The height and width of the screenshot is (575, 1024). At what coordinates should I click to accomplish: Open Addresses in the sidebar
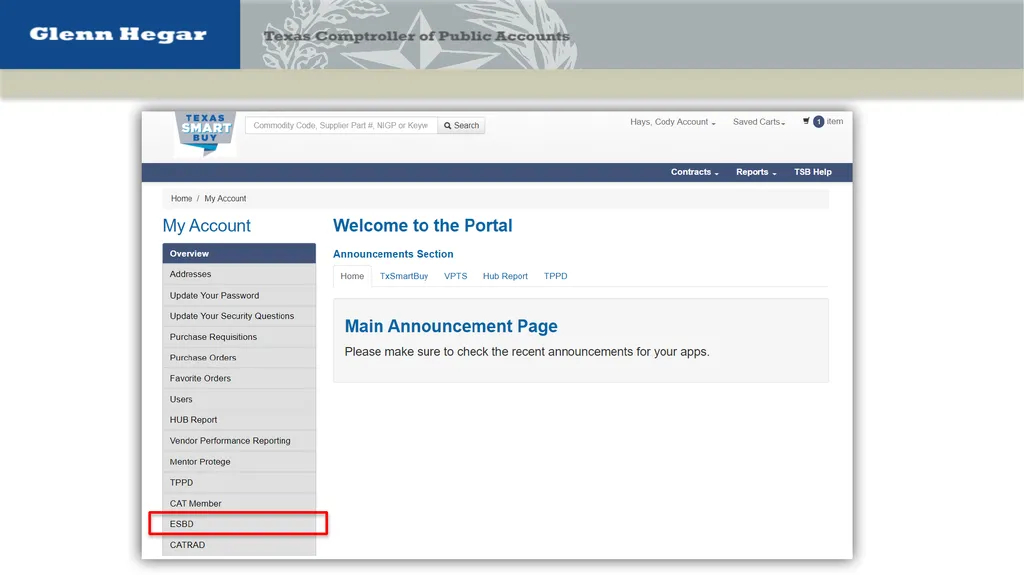(239, 274)
